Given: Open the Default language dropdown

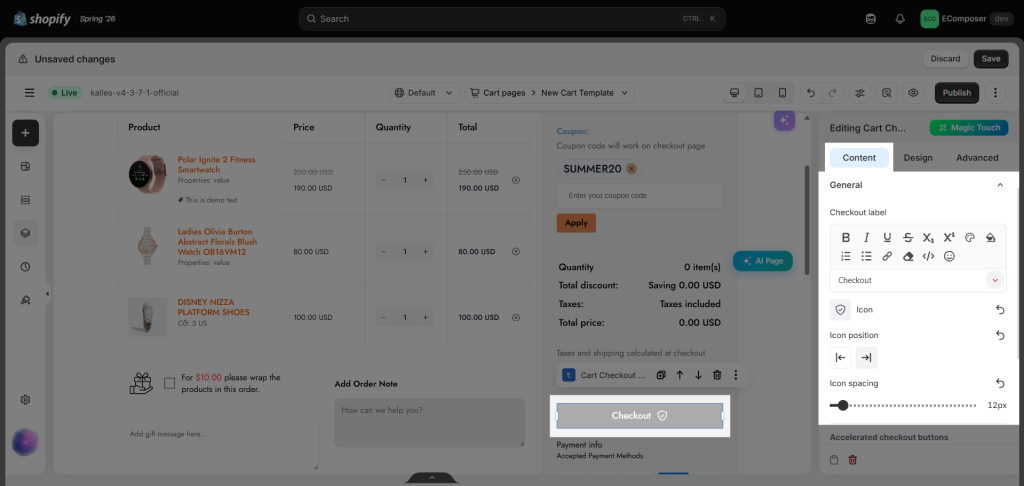Looking at the screenshot, I should pos(424,93).
